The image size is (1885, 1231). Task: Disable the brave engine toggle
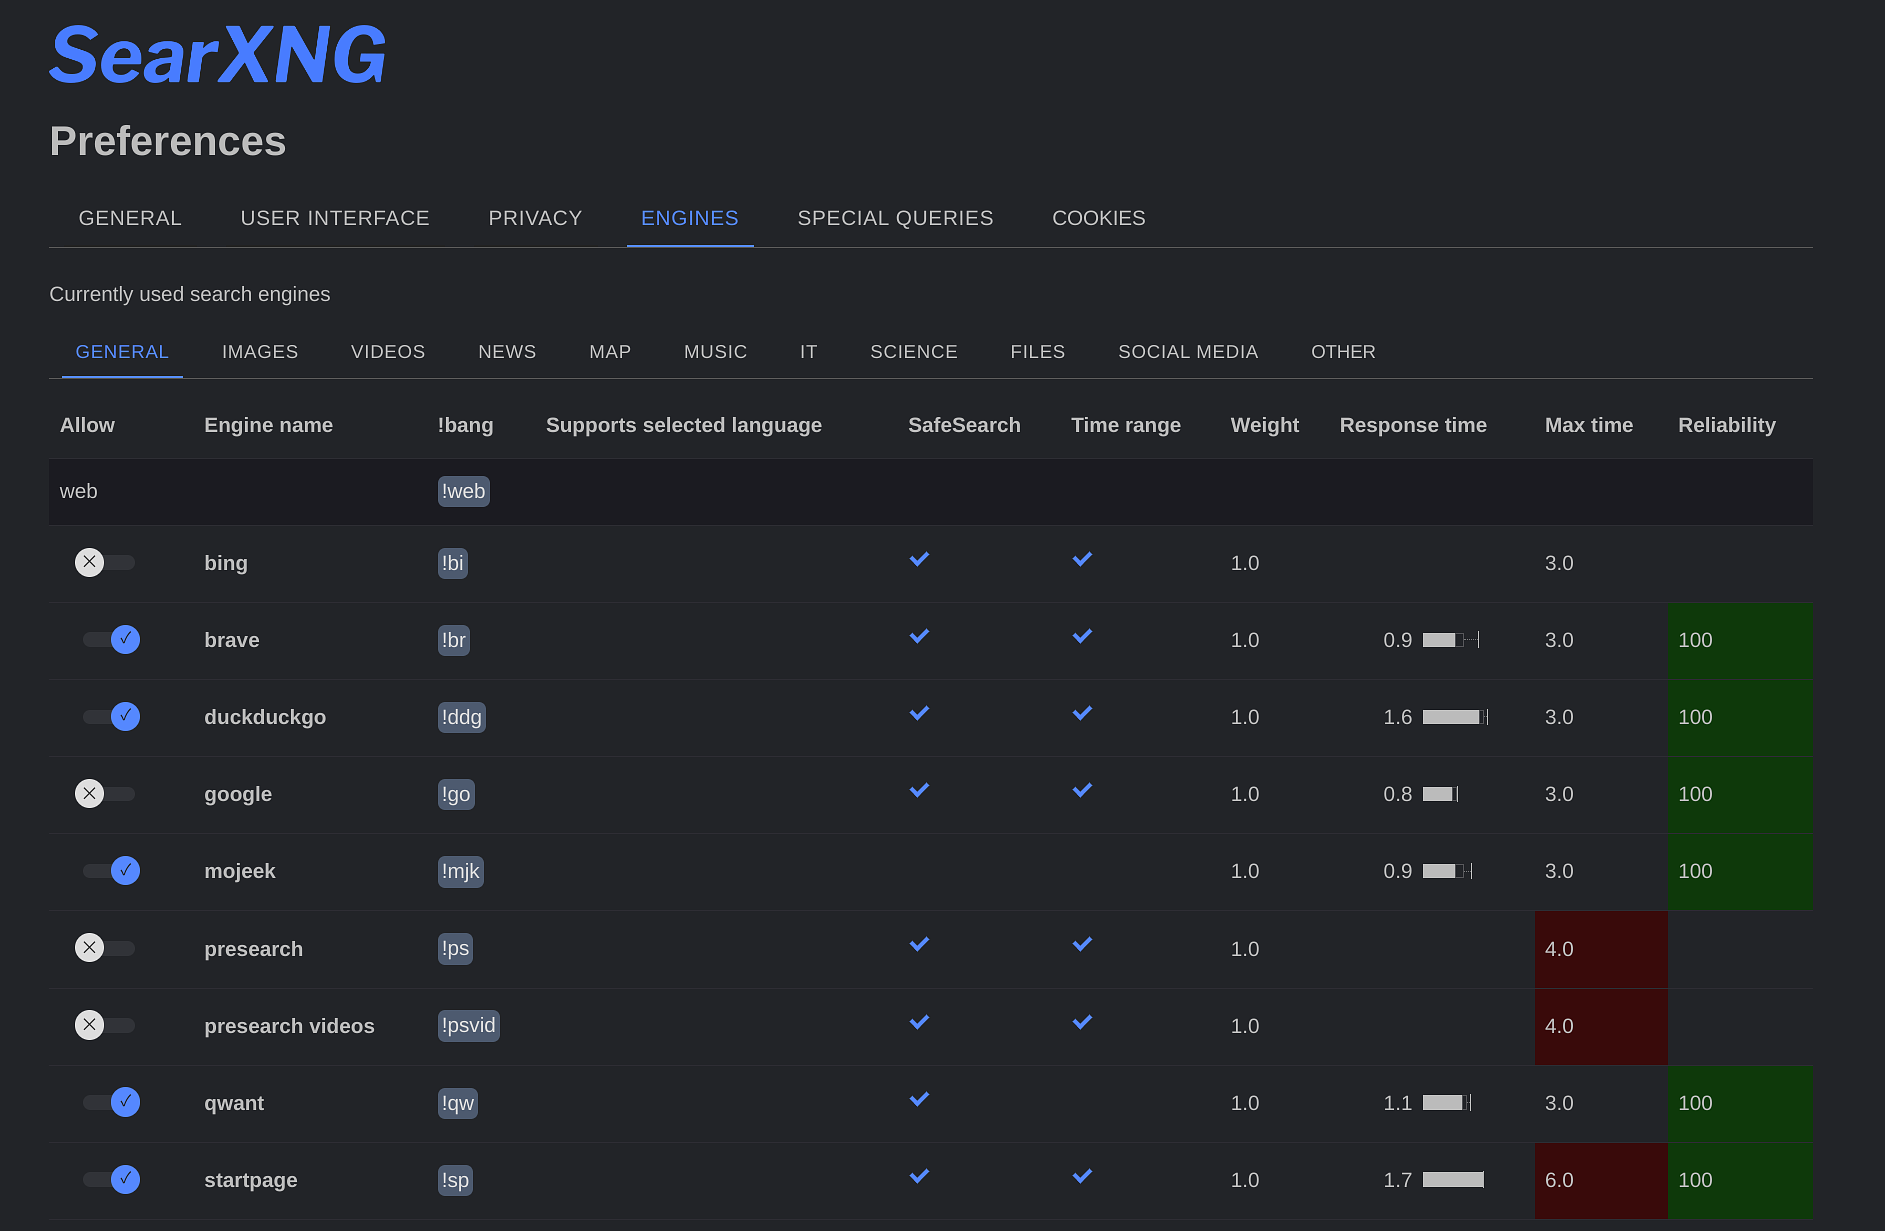[x=111, y=639]
